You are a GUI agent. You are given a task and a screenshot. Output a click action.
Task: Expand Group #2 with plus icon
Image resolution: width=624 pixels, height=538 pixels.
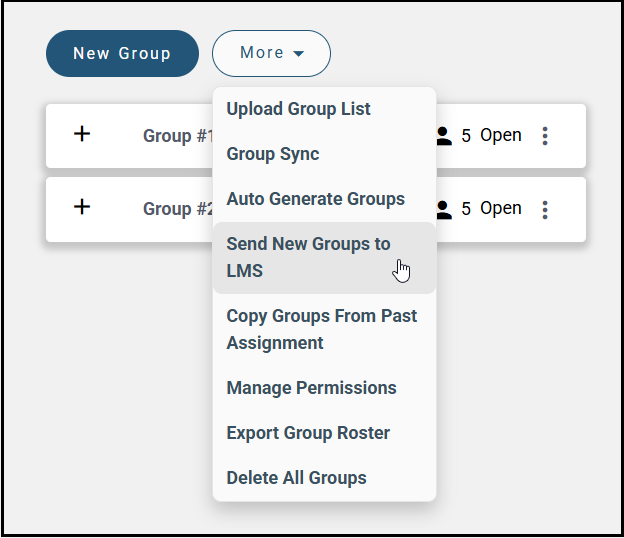pos(82,207)
